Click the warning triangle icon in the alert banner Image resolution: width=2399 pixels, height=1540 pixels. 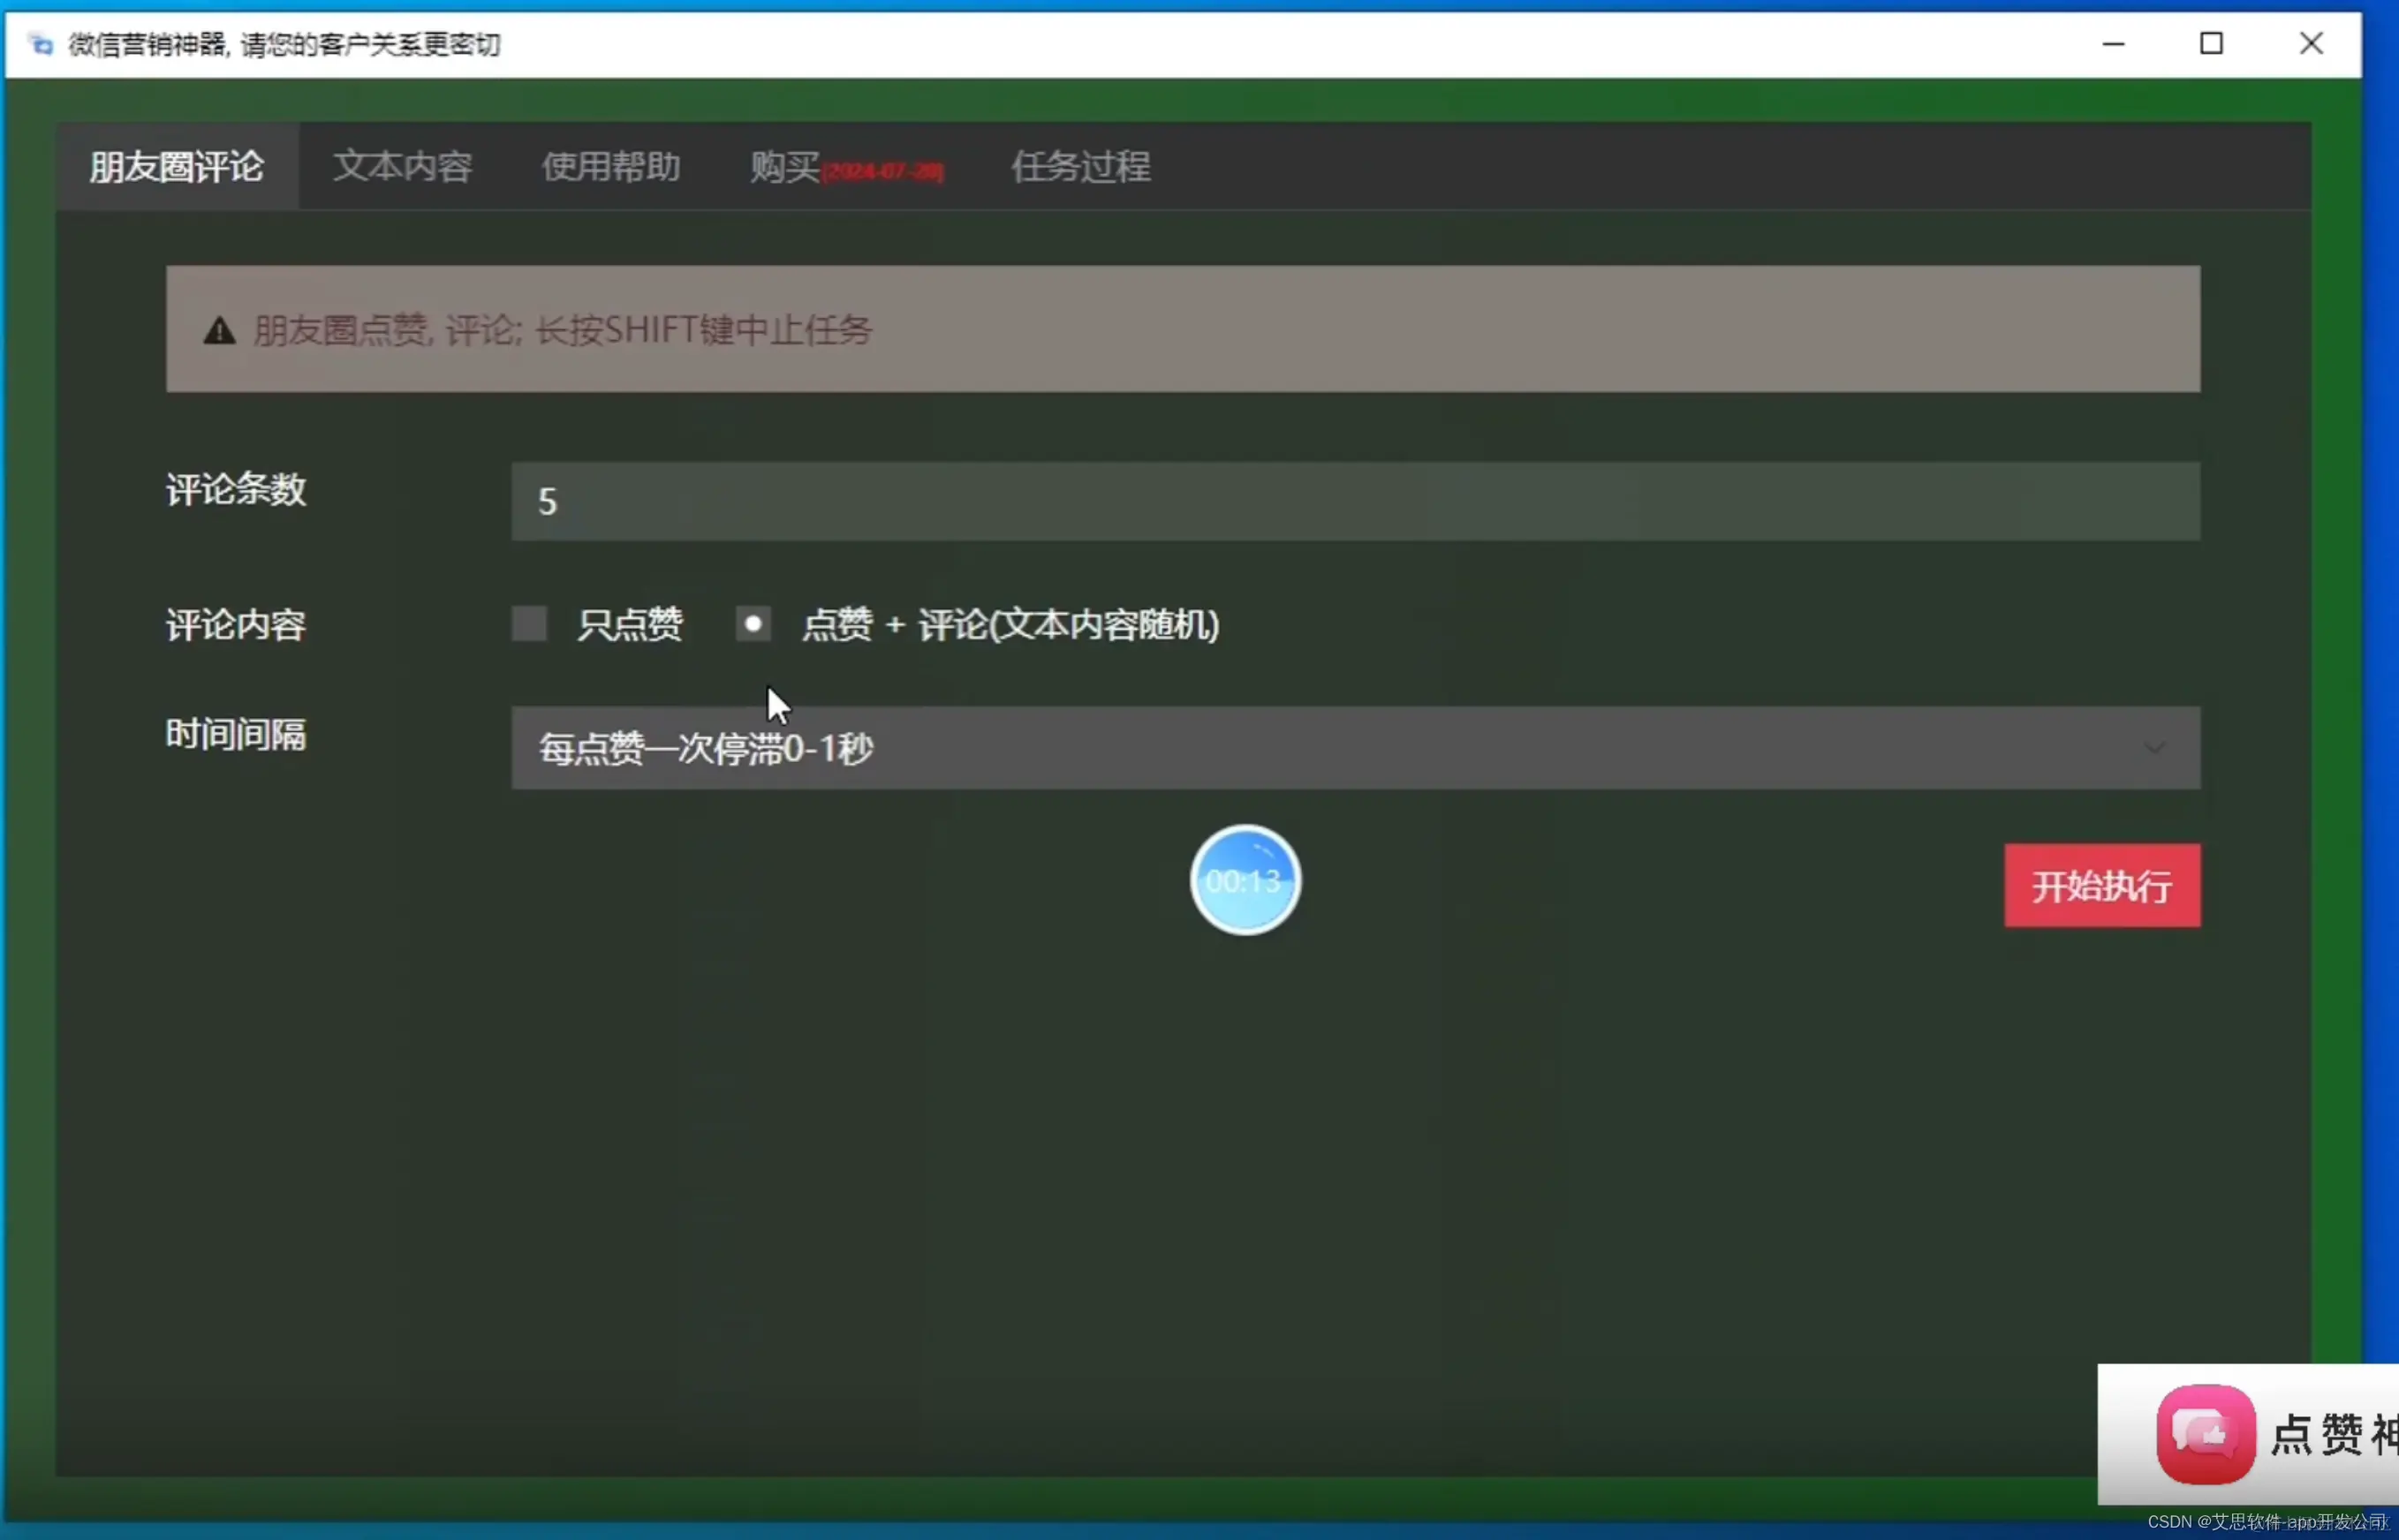(219, 330)
